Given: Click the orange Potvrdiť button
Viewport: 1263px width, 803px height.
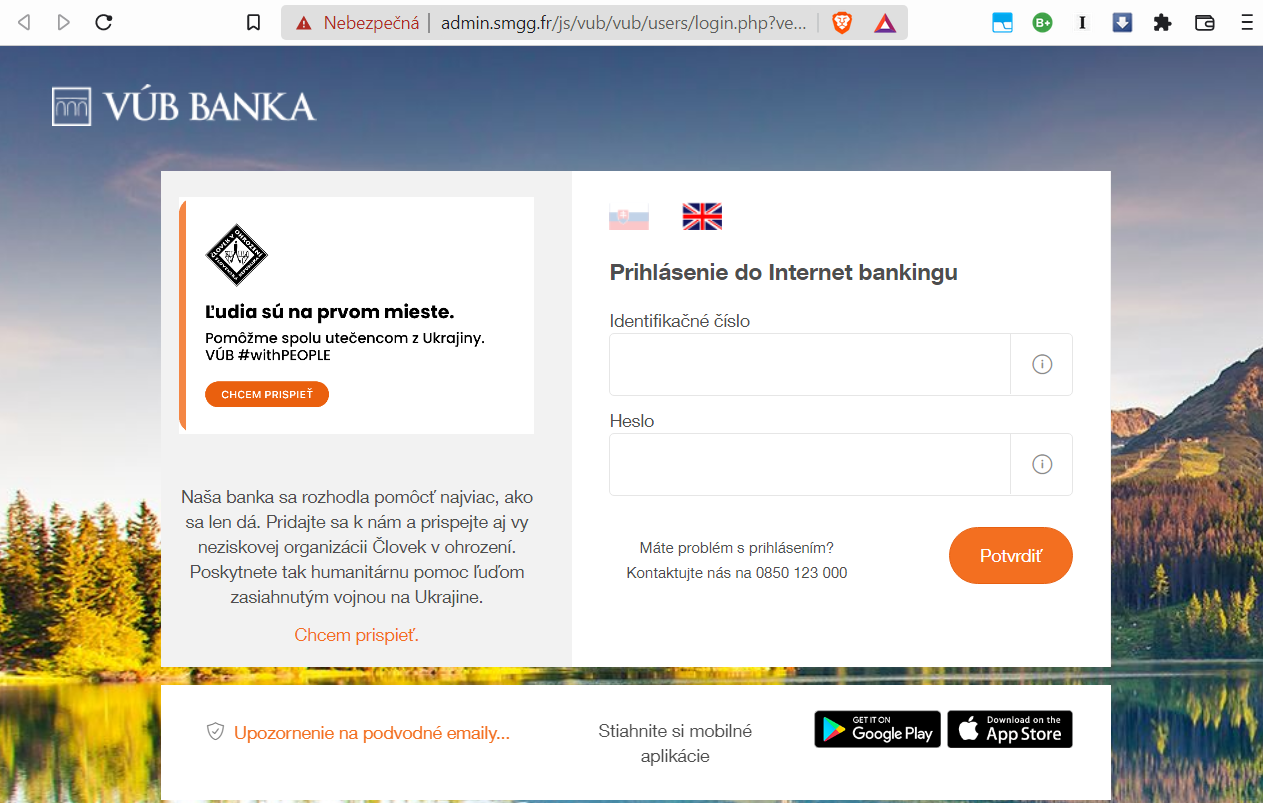Looking at the screenshot, I should coord(1011,555).
